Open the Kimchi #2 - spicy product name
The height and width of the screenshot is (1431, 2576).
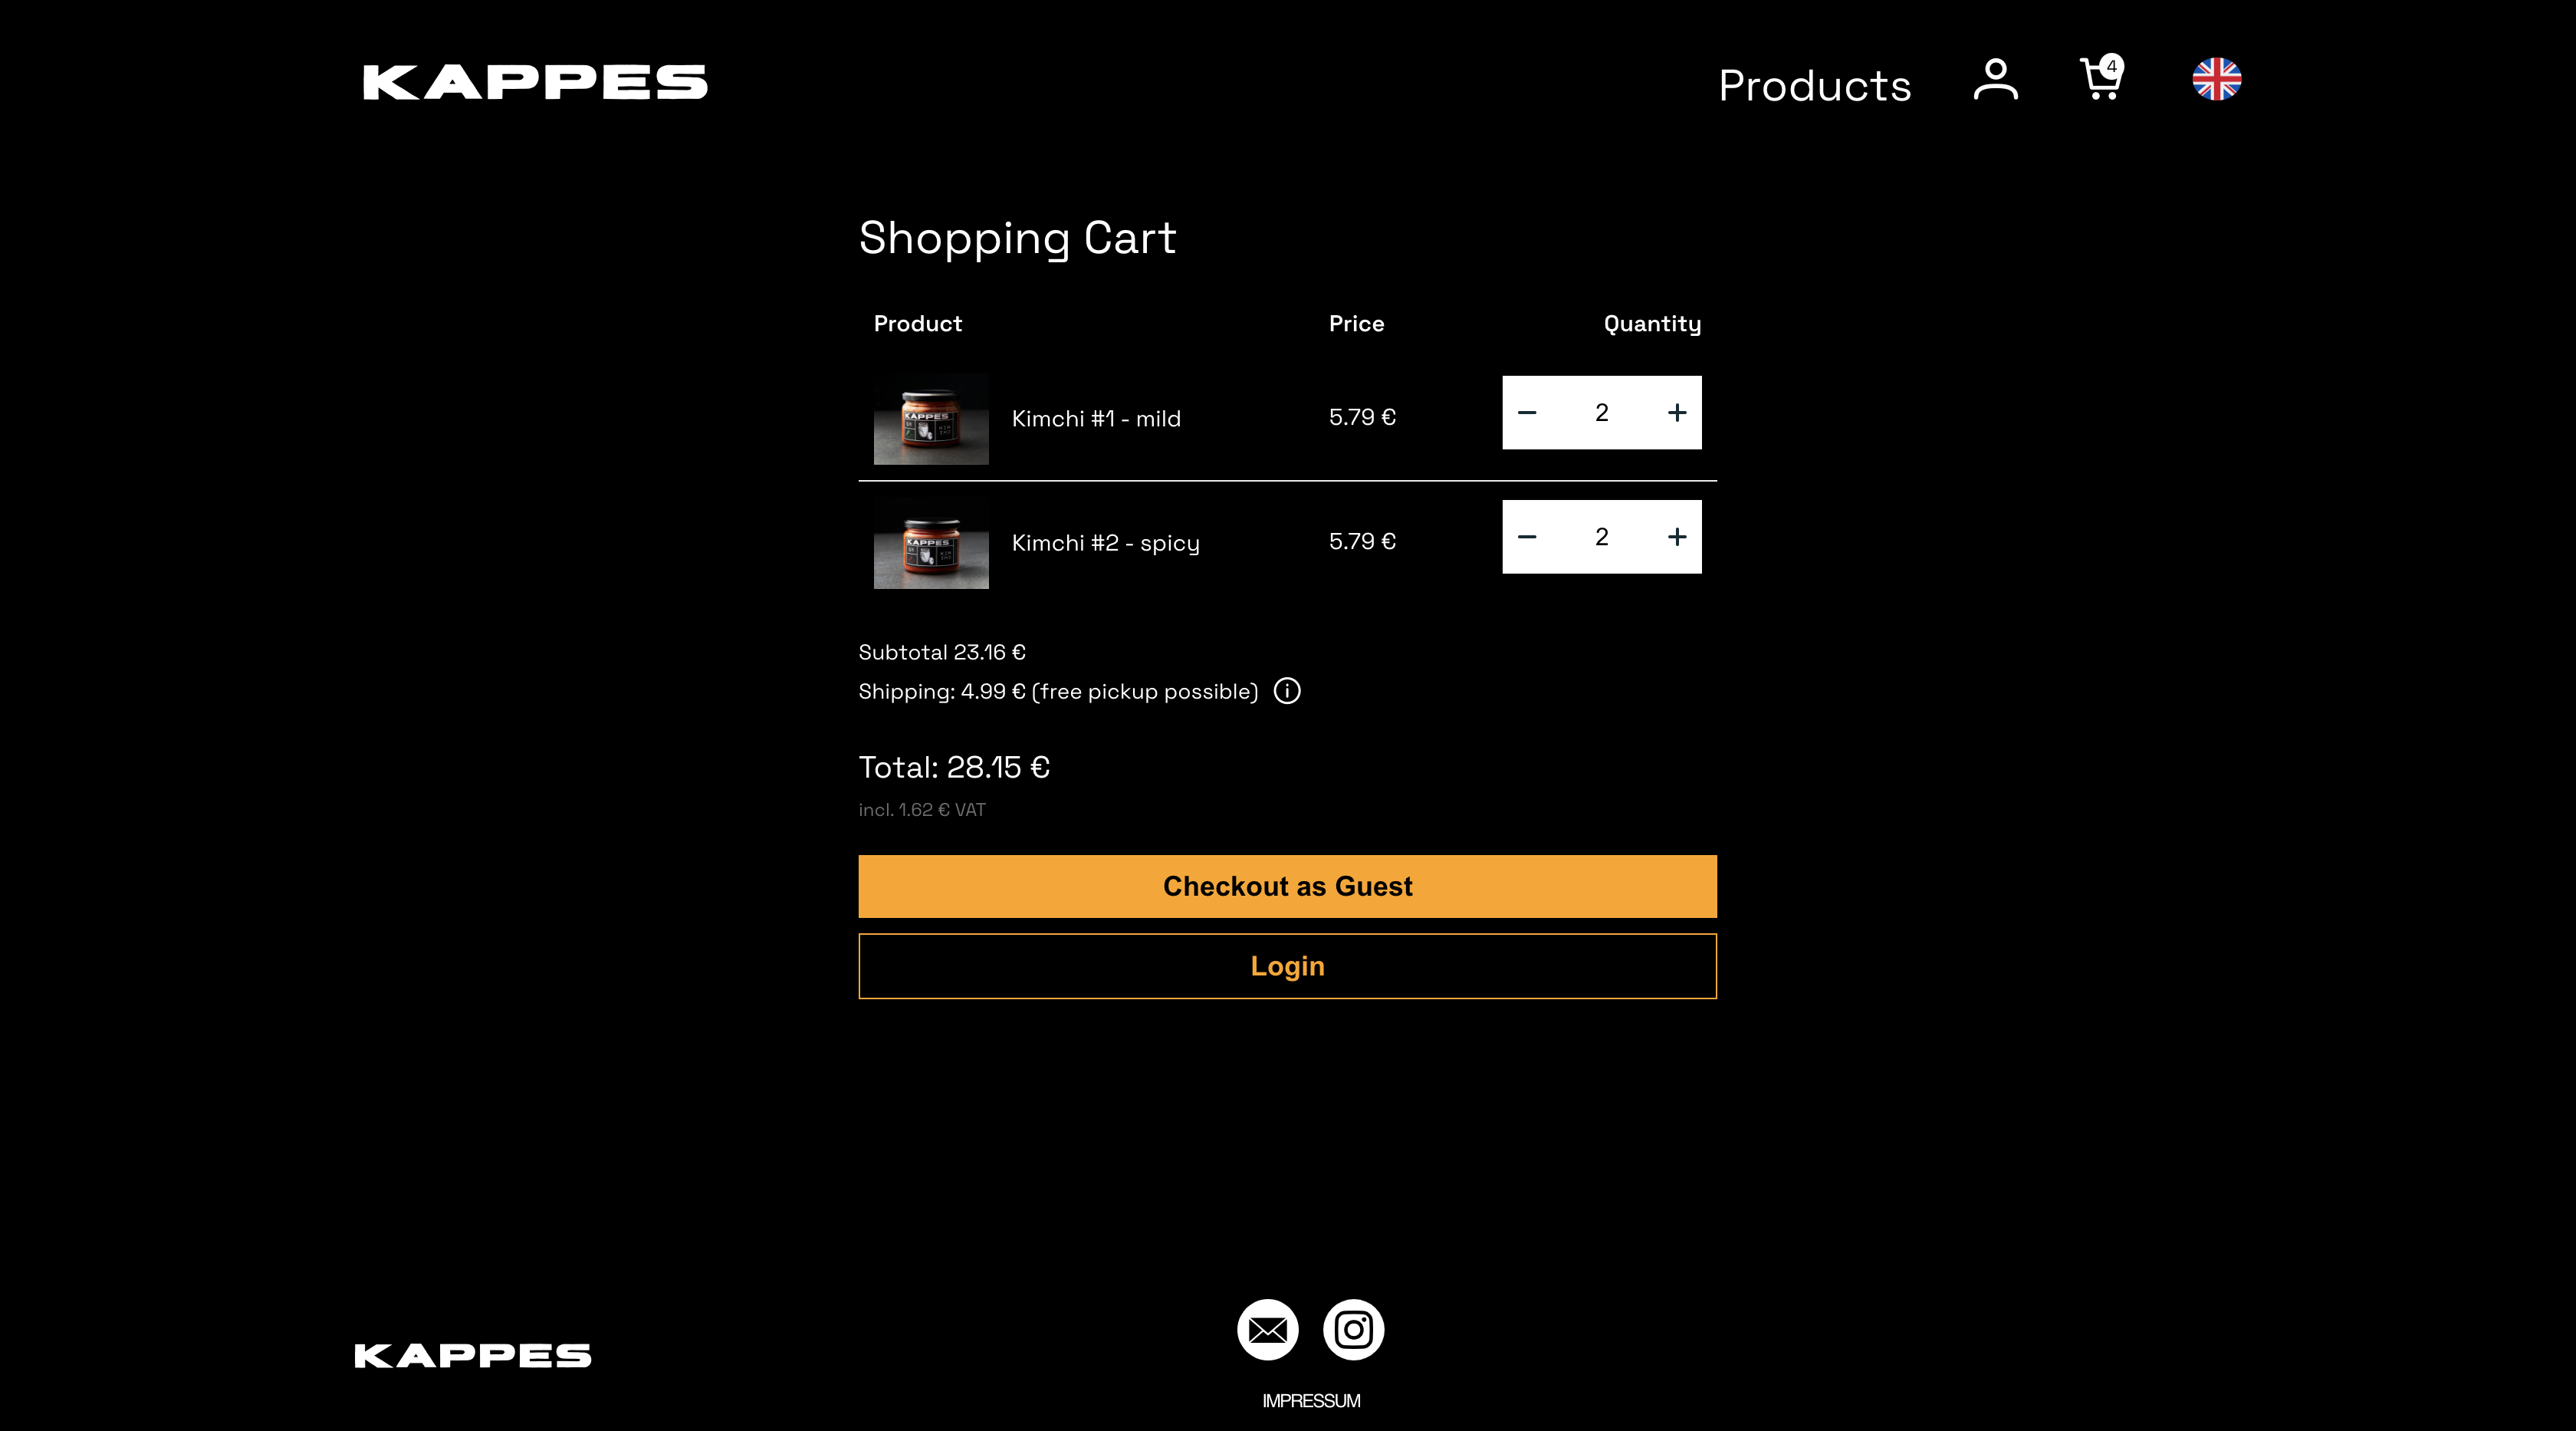pos(1105,543)
